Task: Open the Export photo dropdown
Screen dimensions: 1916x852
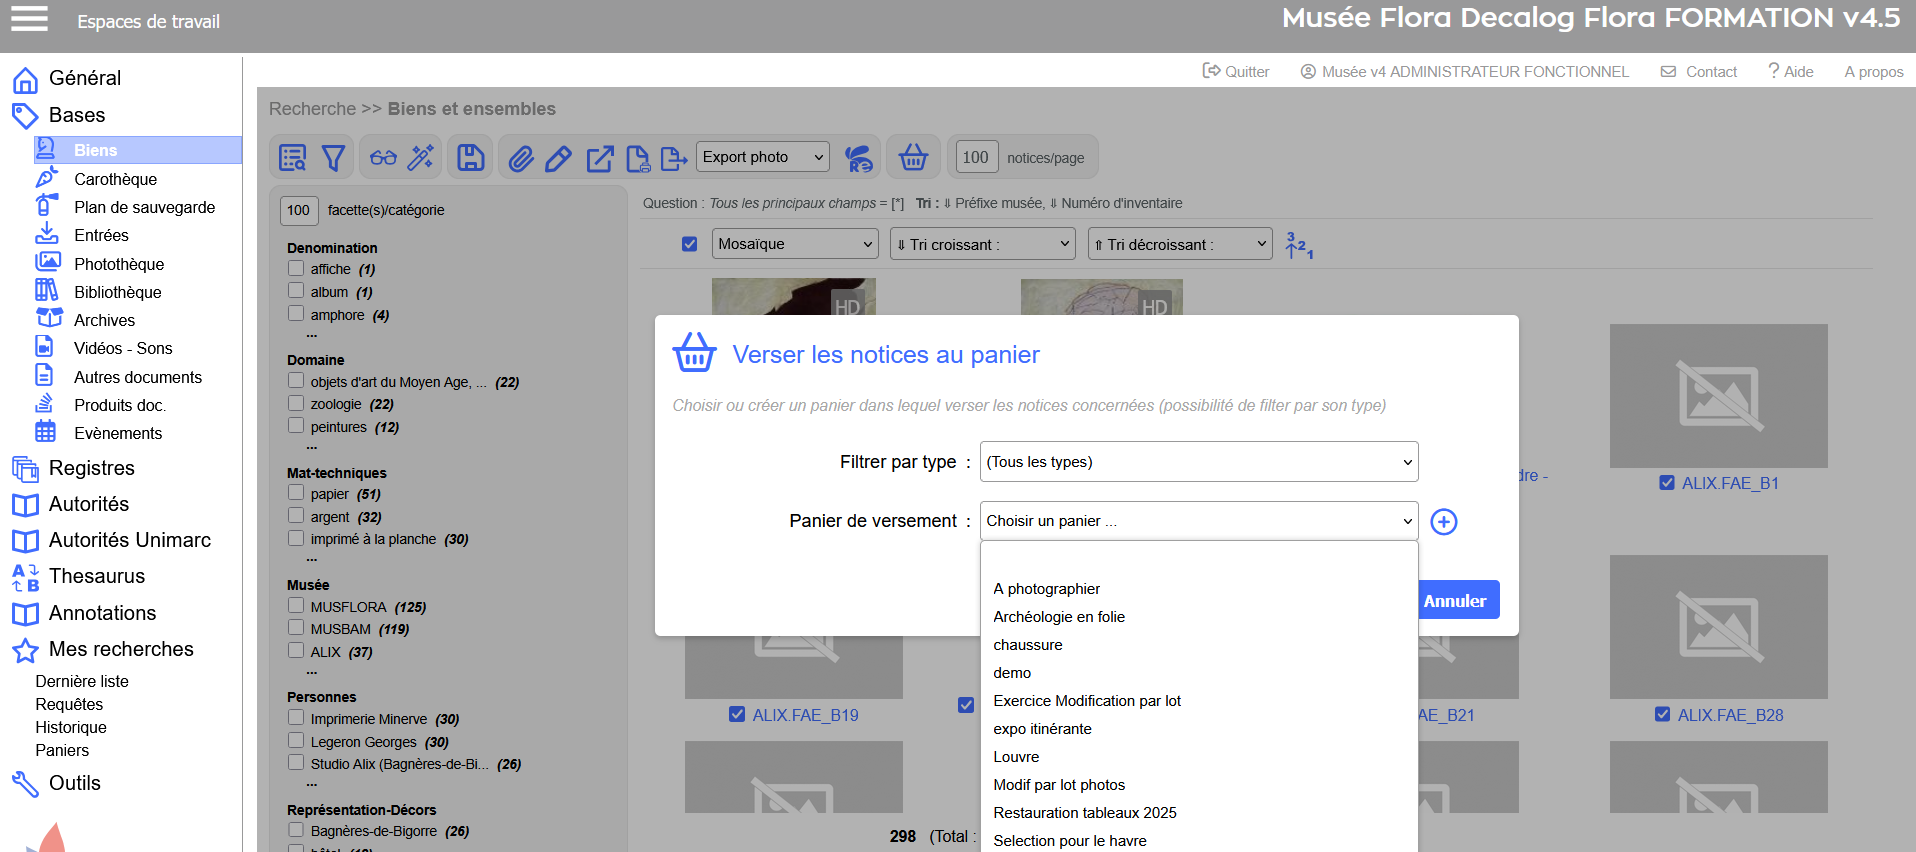Action: (762, 157)
